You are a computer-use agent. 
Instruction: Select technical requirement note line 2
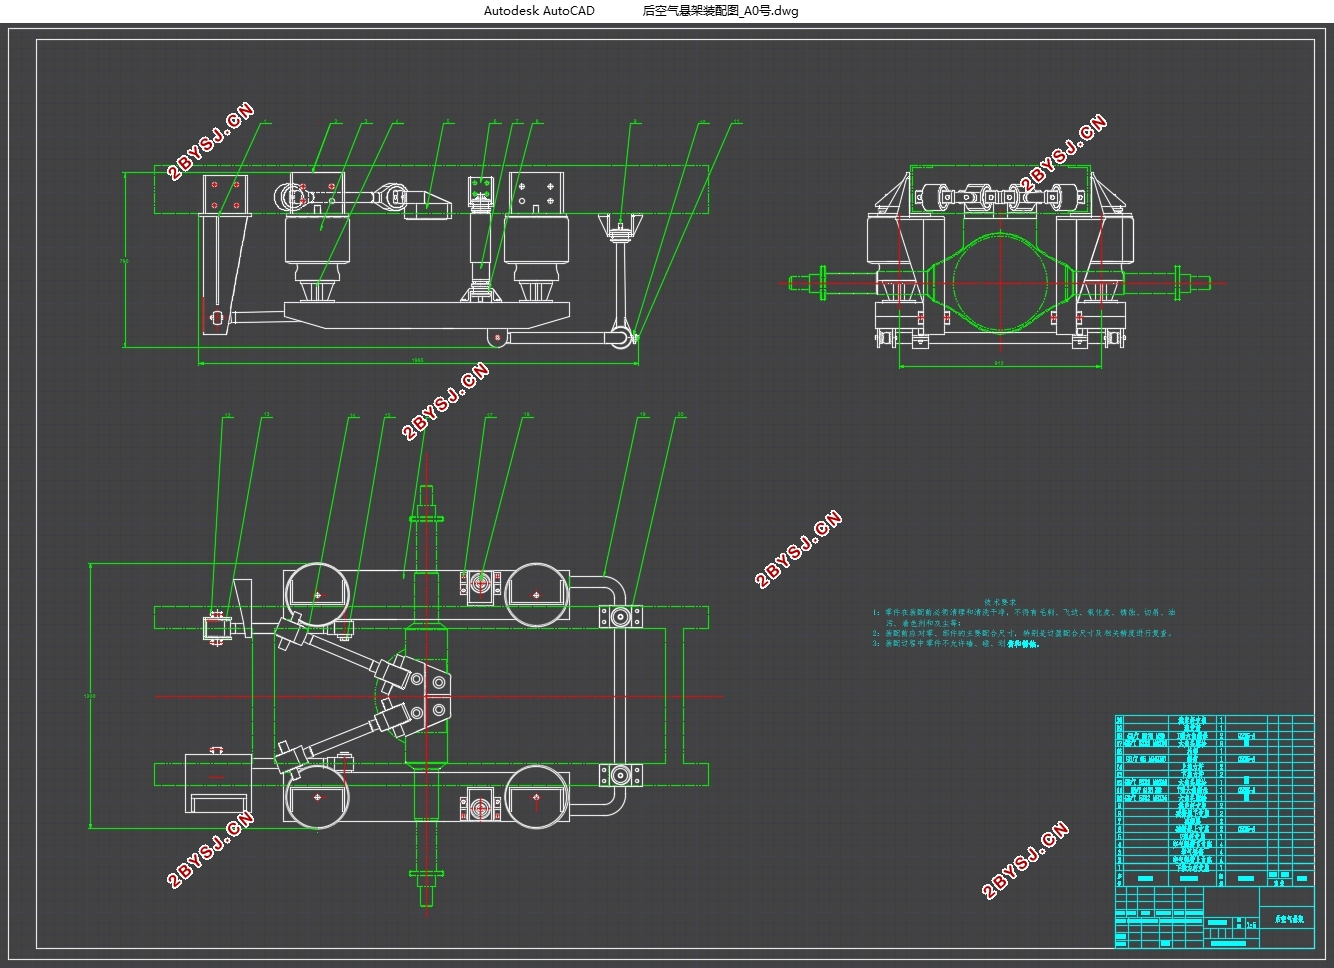point(1022,633)
